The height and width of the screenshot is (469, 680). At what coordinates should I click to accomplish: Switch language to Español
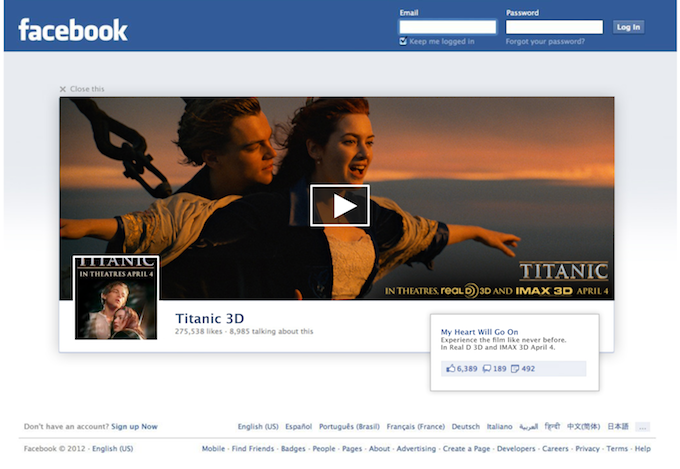click(298, 426)
